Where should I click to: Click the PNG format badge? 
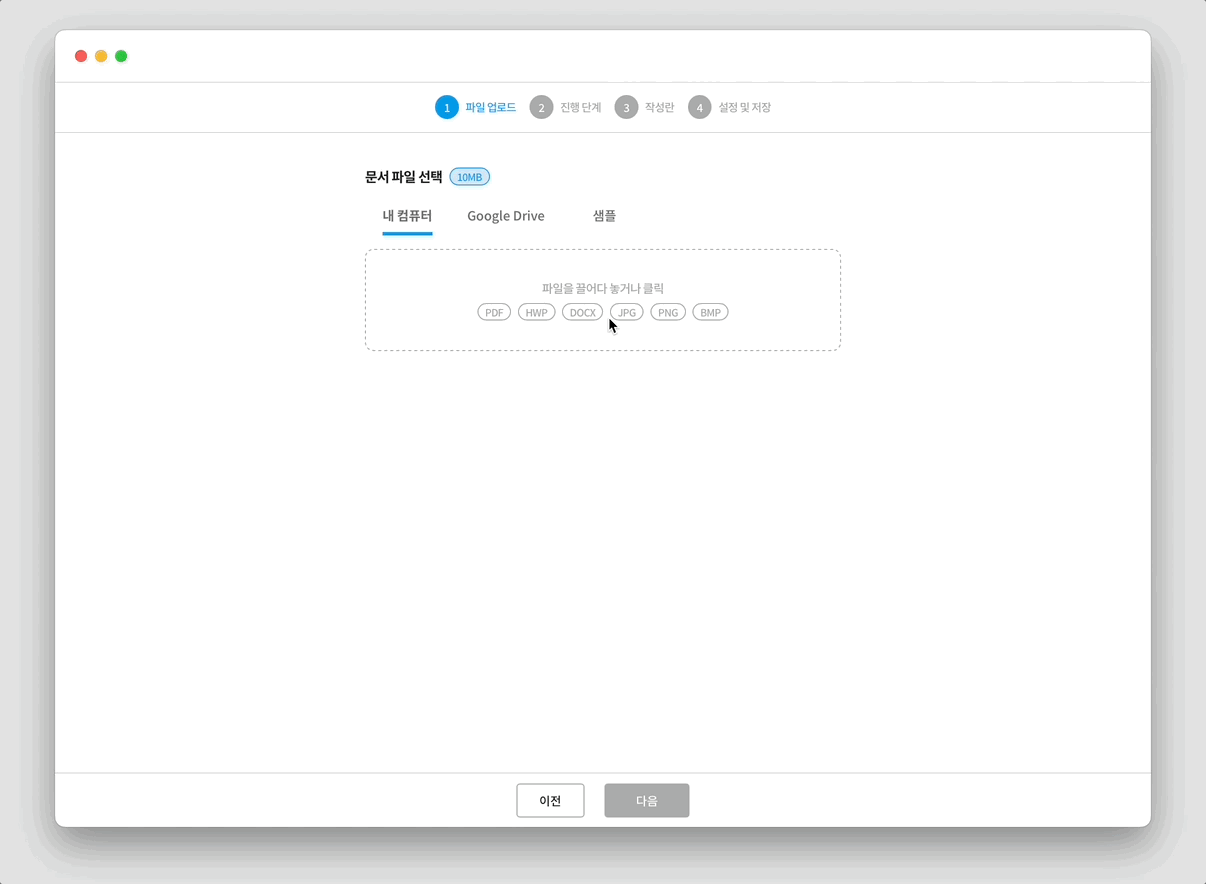coord(668,313)
